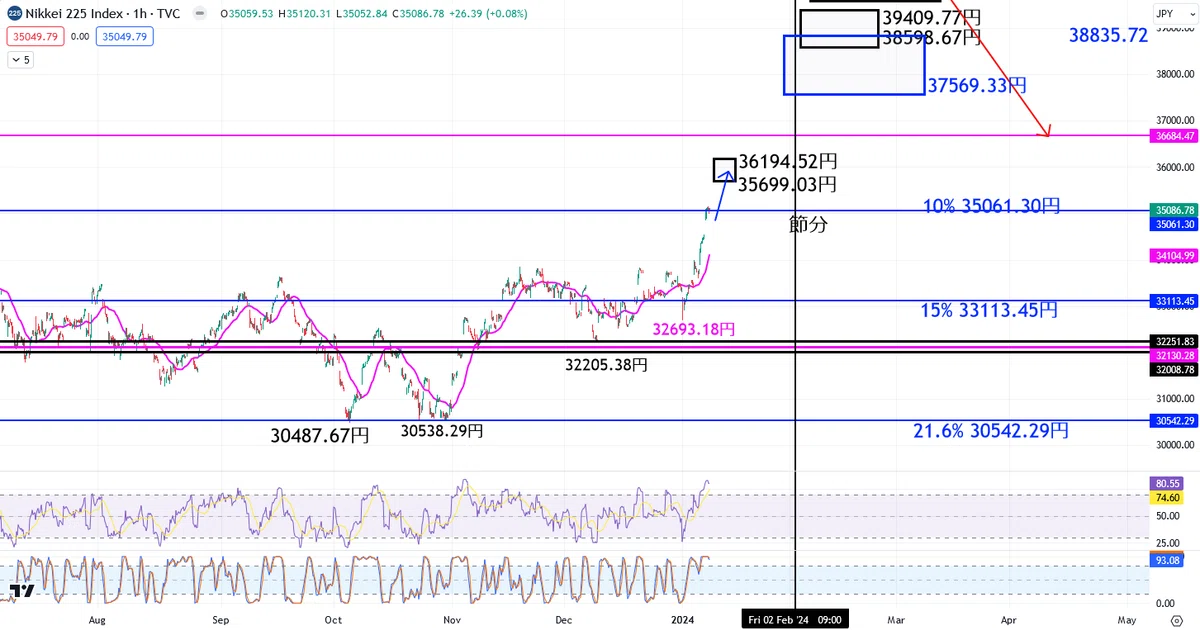The image size is (1200, 630).
Task: Select the 30487.67円 low label
Action: pyautogui.click(x=320, y=435)
